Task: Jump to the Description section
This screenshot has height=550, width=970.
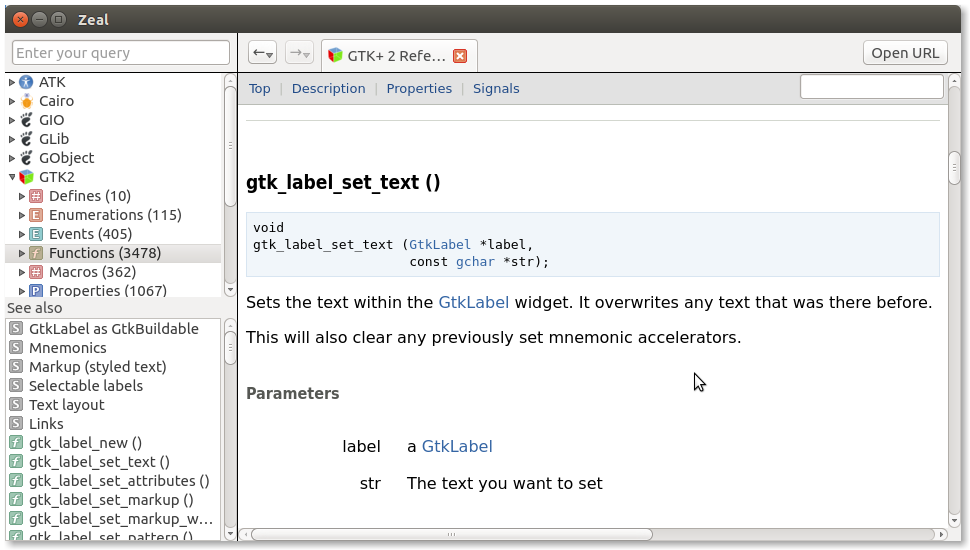Action: click(x=328, y=88)
